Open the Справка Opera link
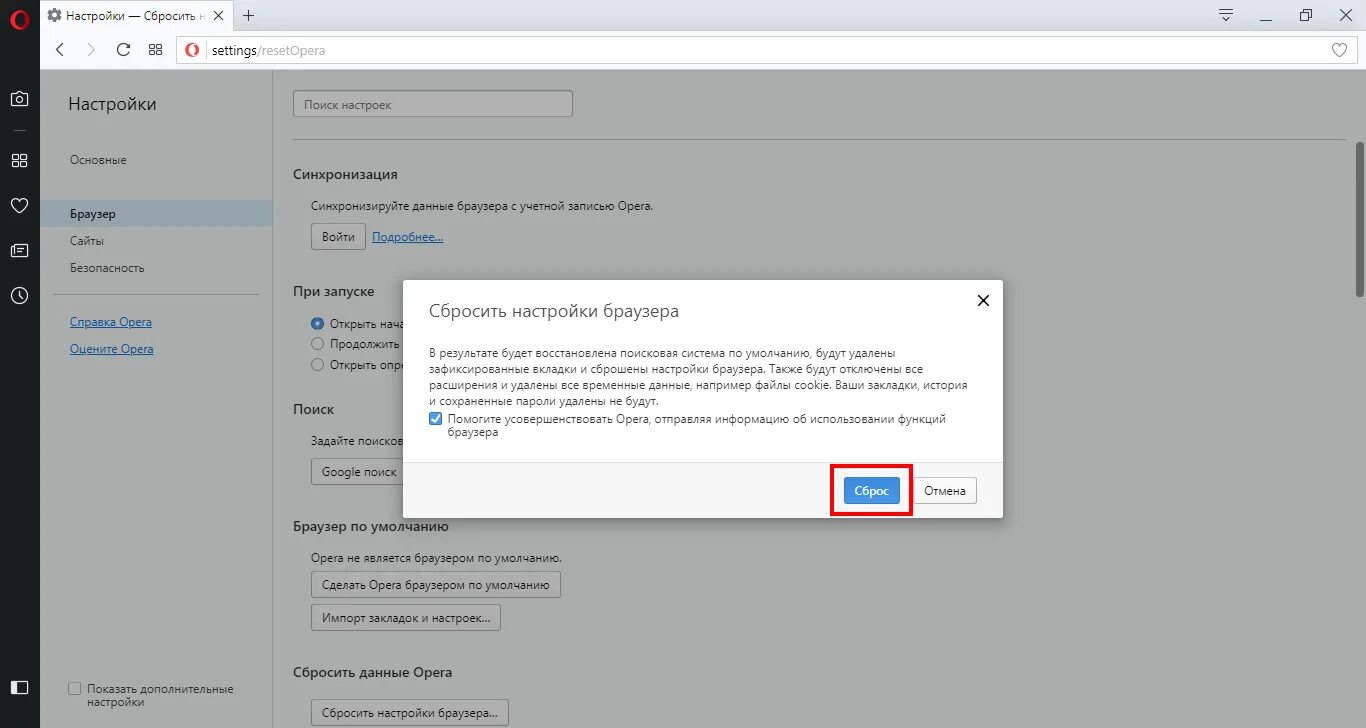Screen dimensions: 1366x728 point(111,322)
